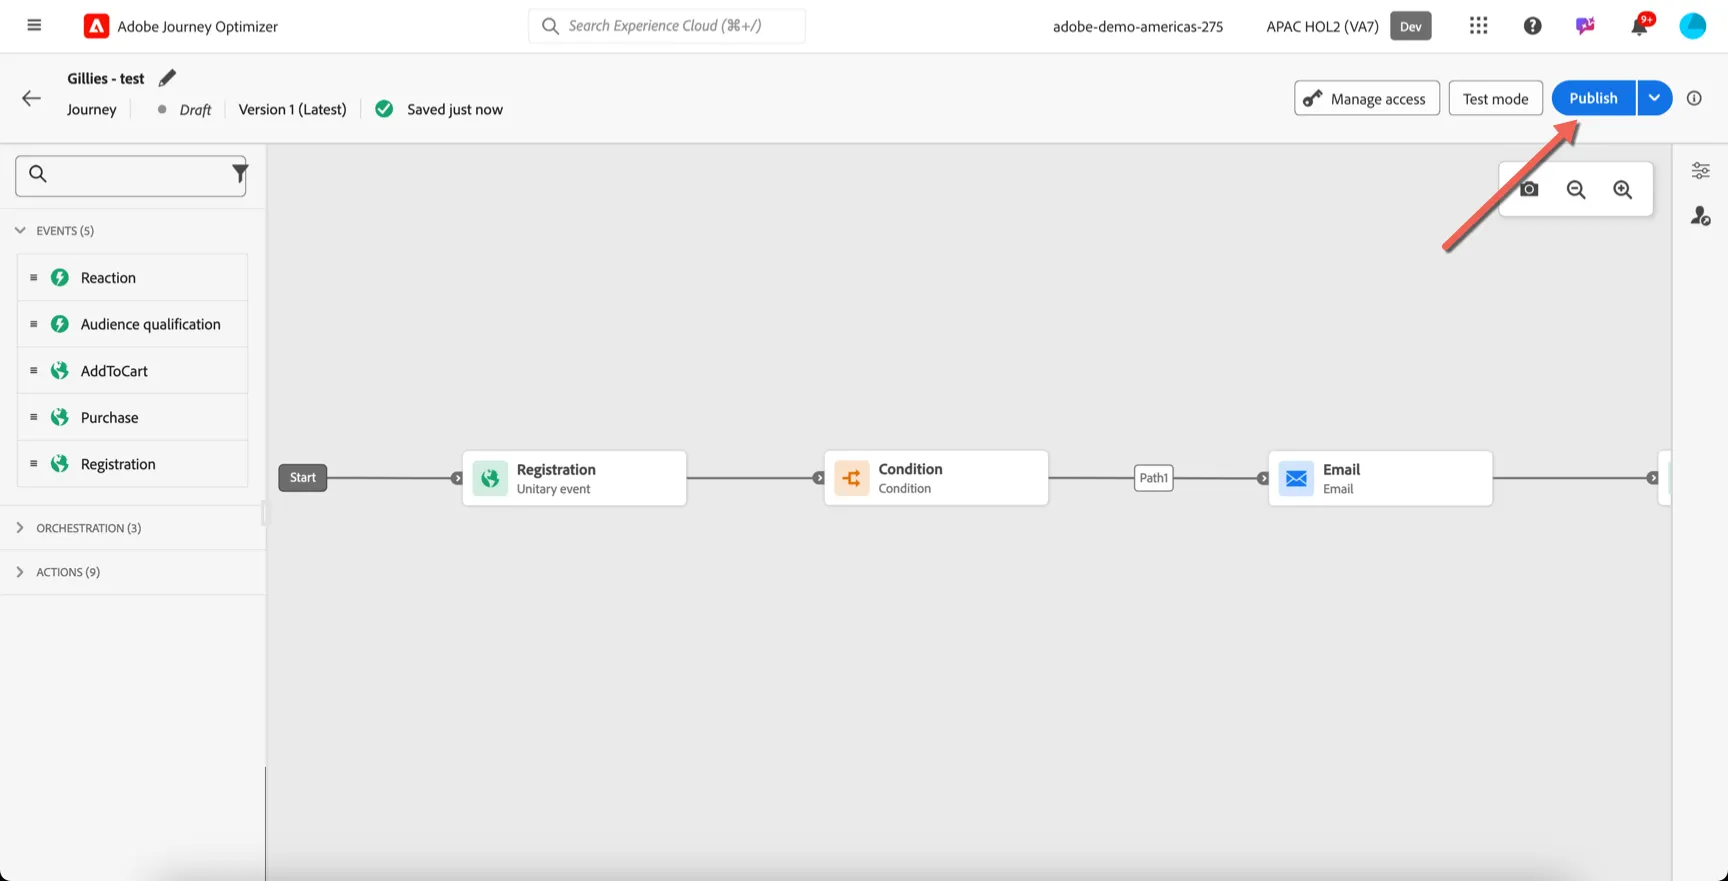Zoom in on the journey canvas

coord(1623,190)
